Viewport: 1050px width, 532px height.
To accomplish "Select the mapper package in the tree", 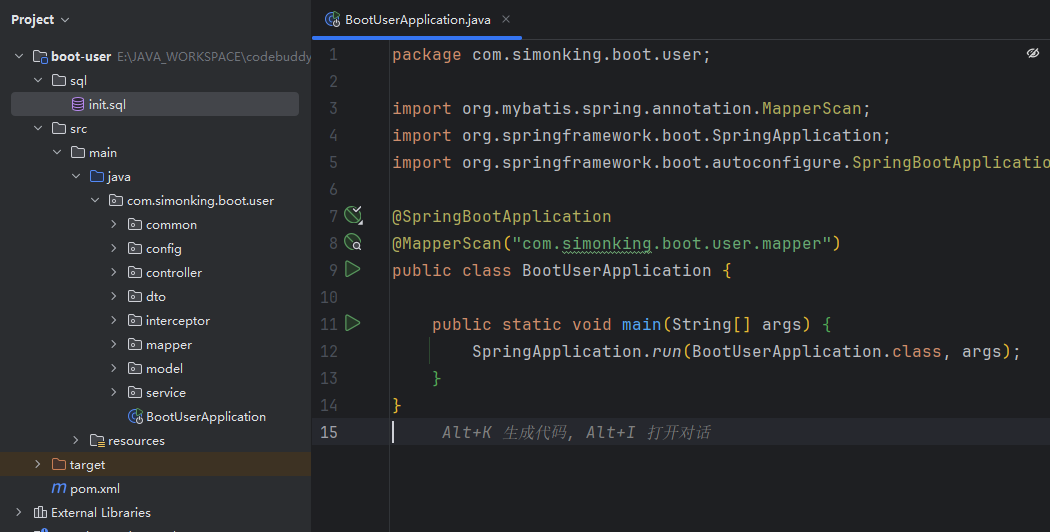I will (169, 345).
